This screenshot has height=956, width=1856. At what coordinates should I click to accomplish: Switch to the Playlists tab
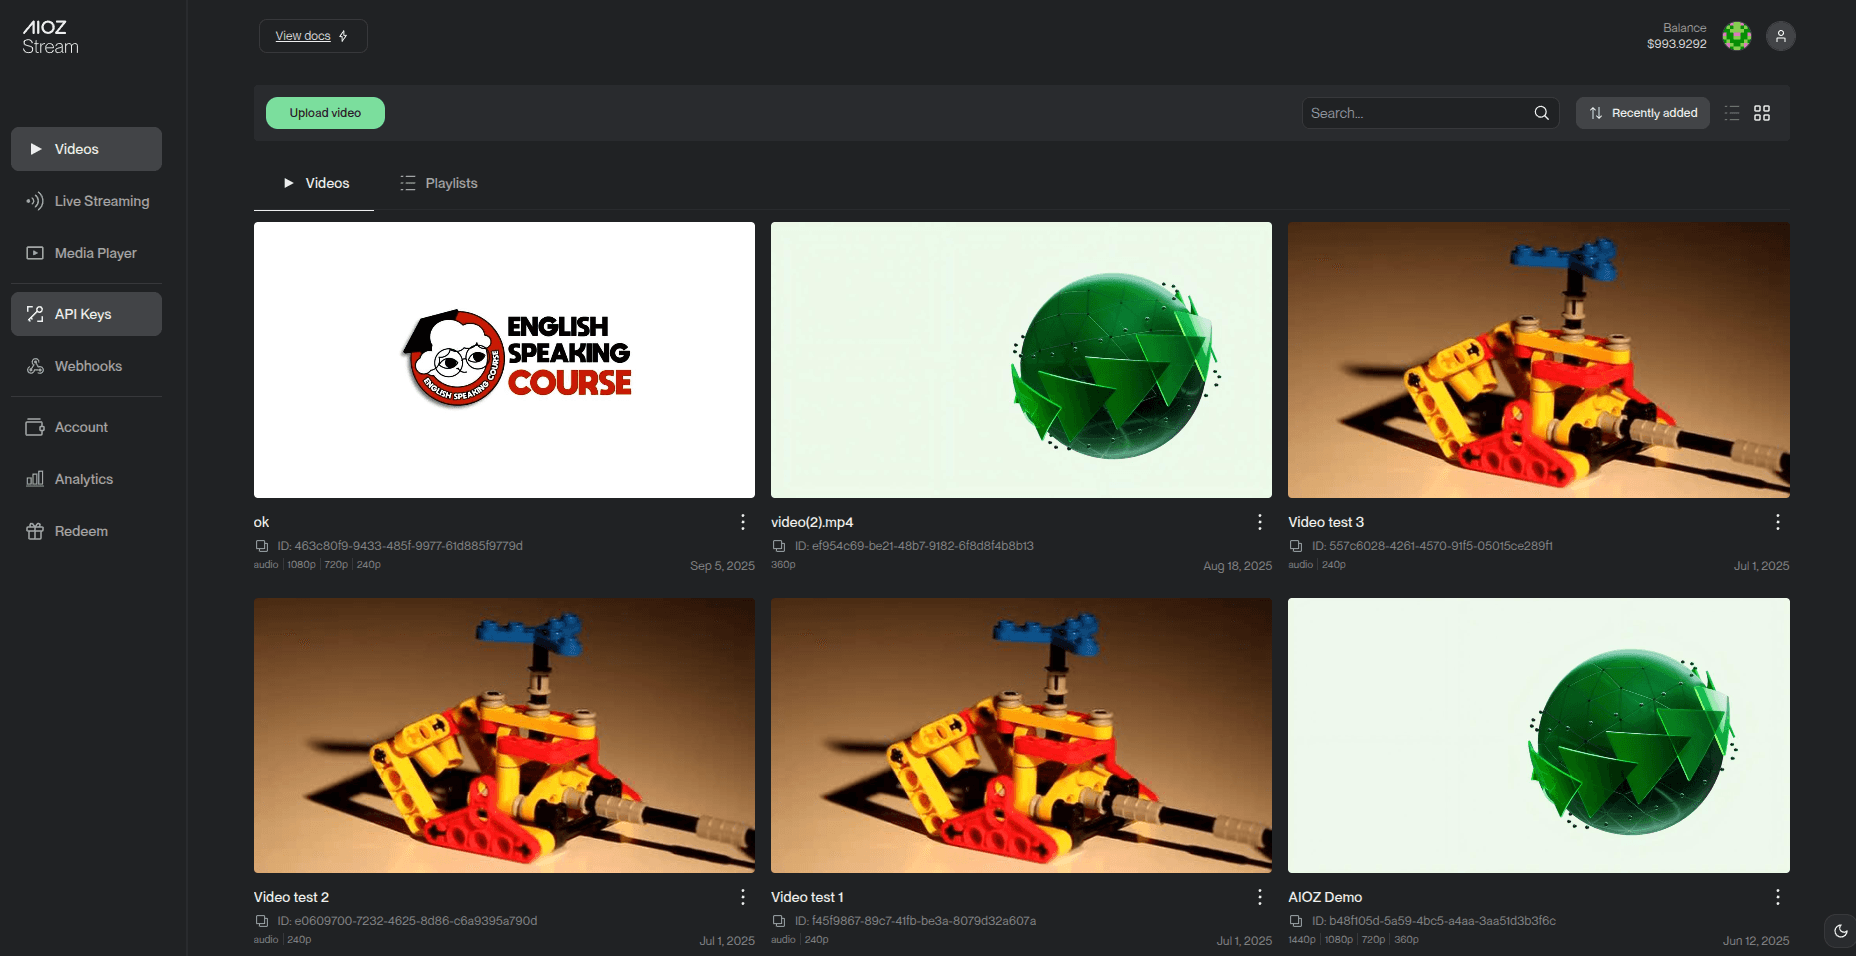click(439, 183)
